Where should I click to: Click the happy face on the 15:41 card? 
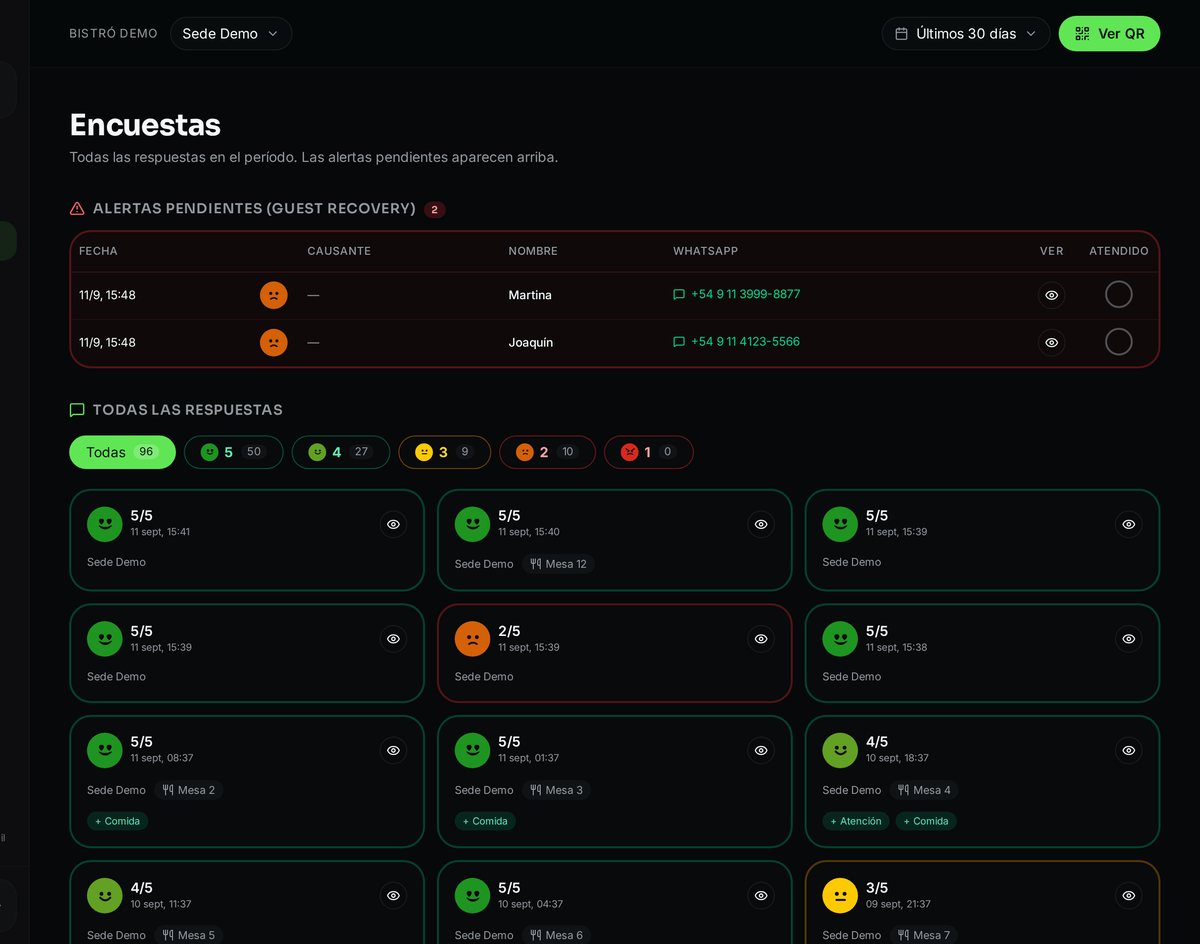pos(105,524)
